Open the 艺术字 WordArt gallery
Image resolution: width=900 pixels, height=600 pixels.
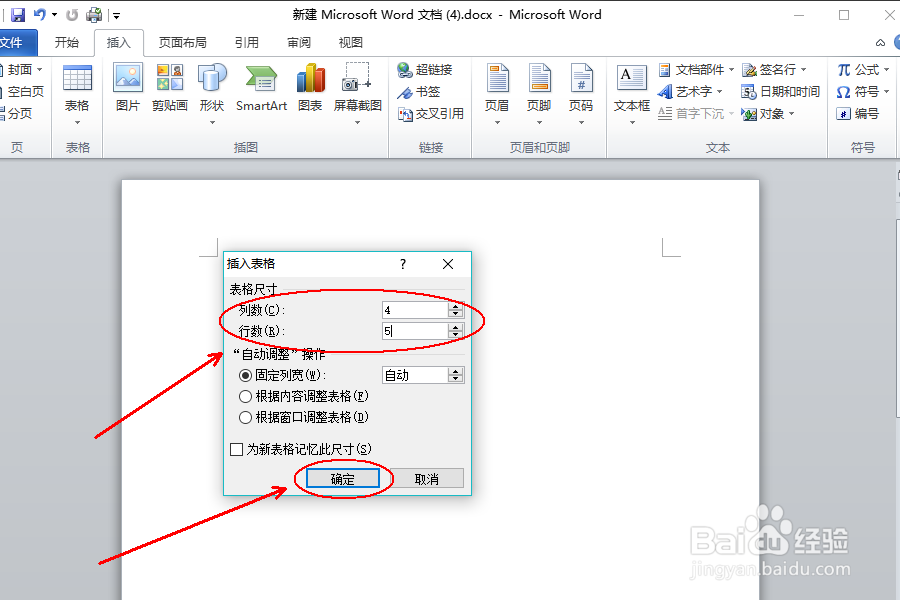[x=690, y=91]
